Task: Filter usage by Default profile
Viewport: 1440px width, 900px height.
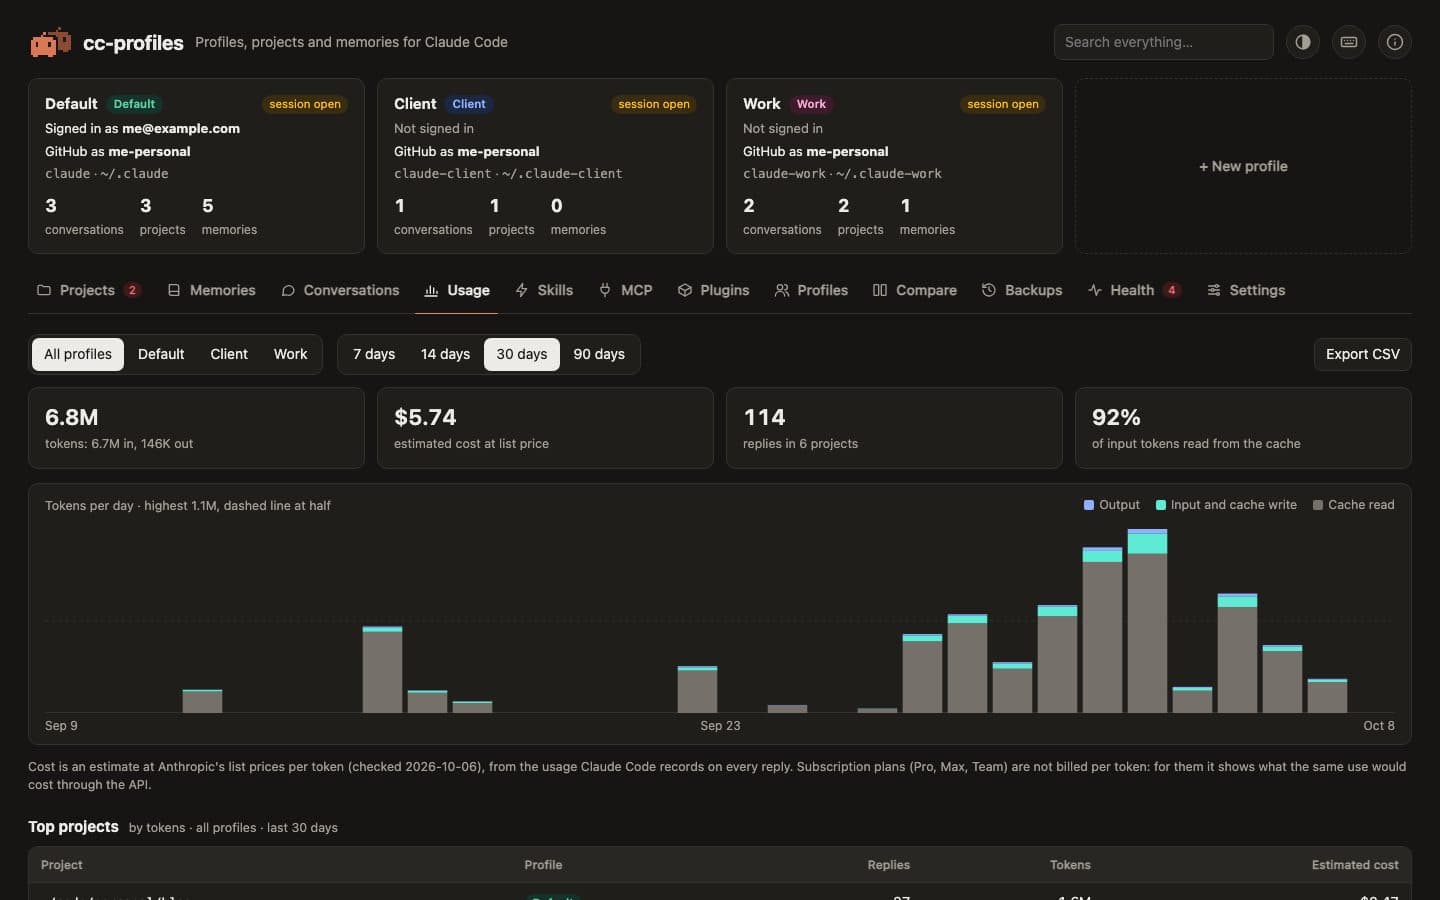Action: (161, 354)
